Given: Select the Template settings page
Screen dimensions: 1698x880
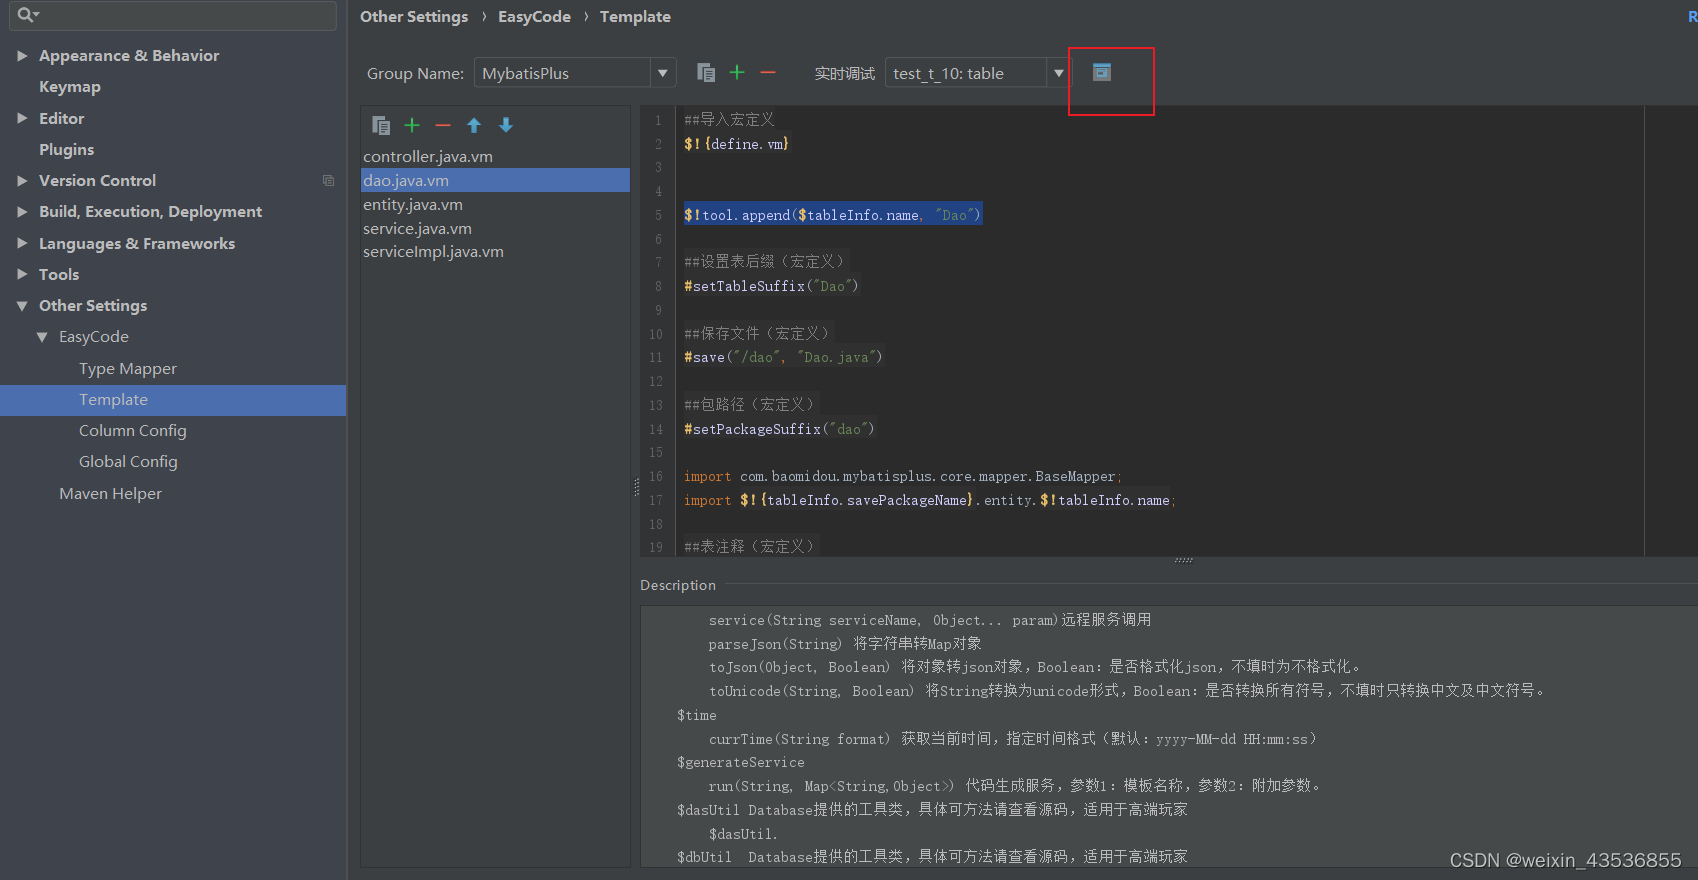Looking at the screenshot, I should tap(173, 400).
